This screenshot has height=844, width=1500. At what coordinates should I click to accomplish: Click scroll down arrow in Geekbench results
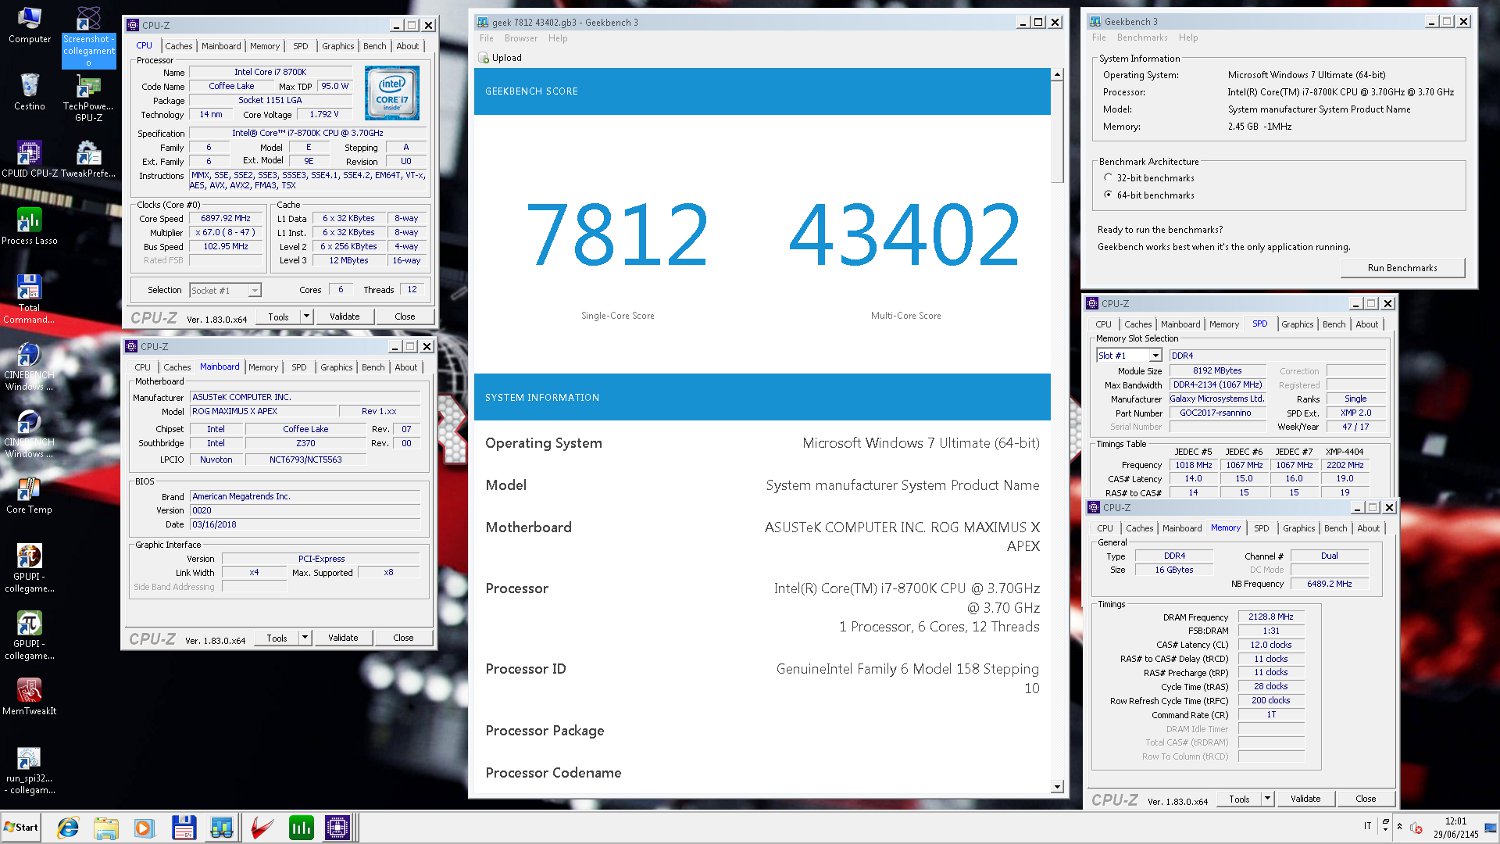coord(1057,787)
